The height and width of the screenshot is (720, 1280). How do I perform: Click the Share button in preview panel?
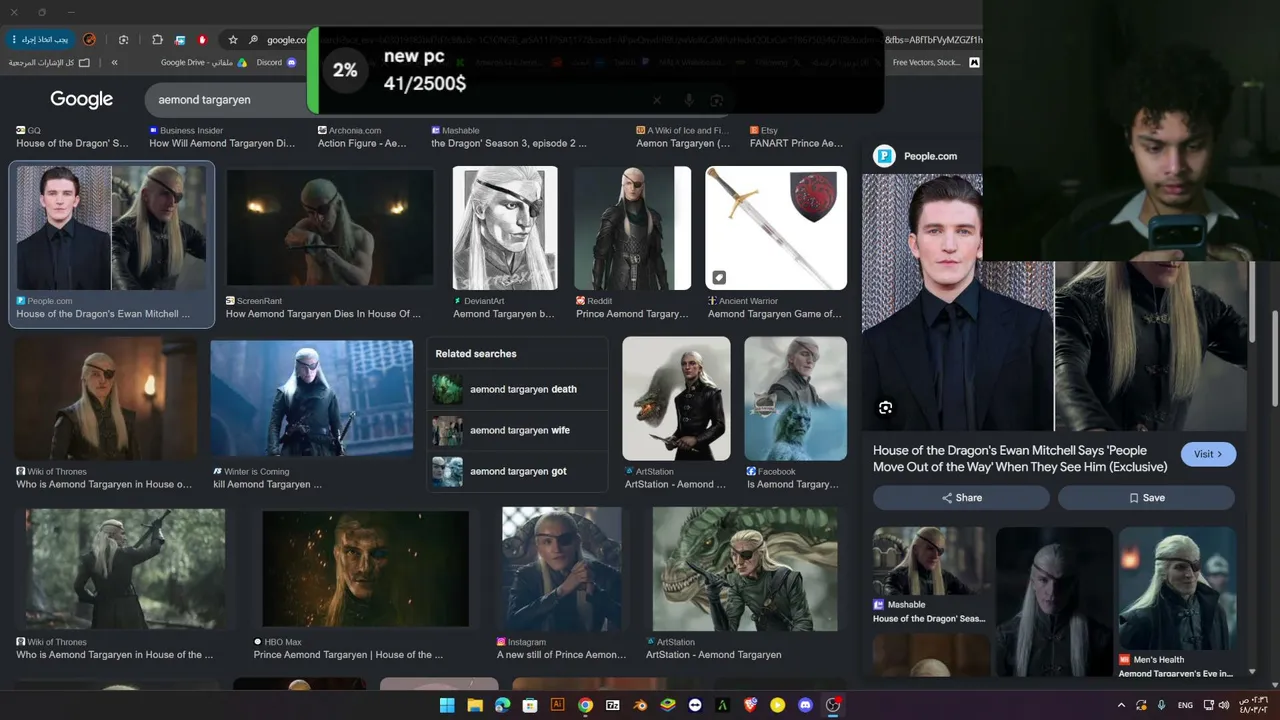coord(962,498)
